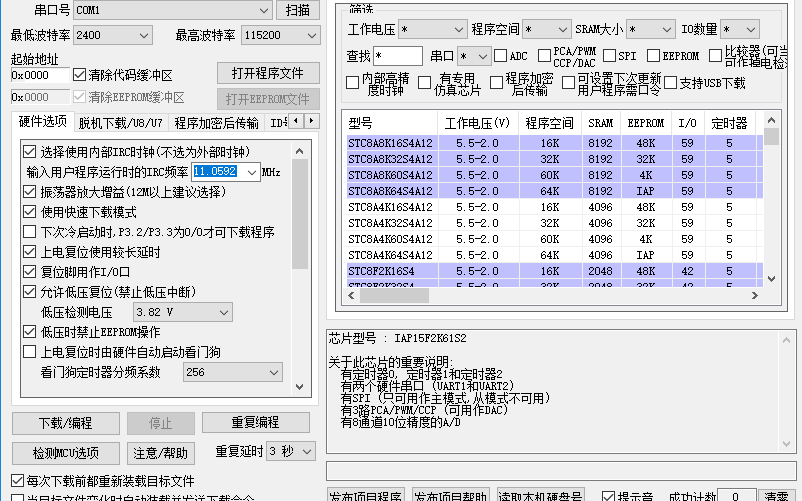The image size is (802, 501).
Task: Toggle 上电复位使用较长延时 checkbox
Action: click(x=30, y=252)
